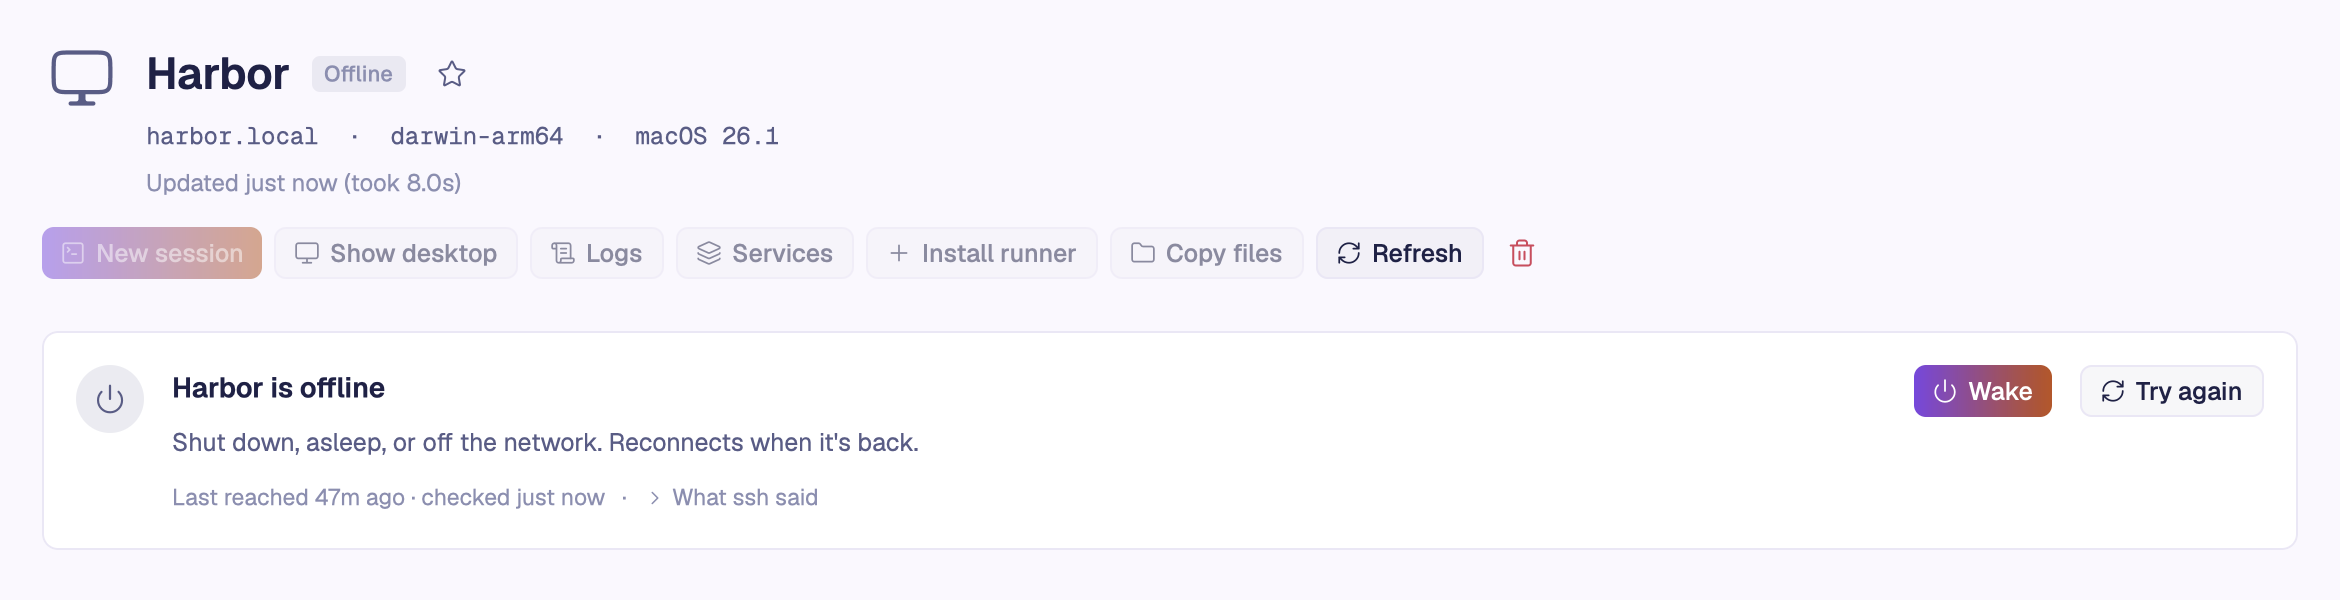Image resolution: width=2340 pixels, height=600 pixels.
Task: Open Copy files
Action: click(1207, 253)
